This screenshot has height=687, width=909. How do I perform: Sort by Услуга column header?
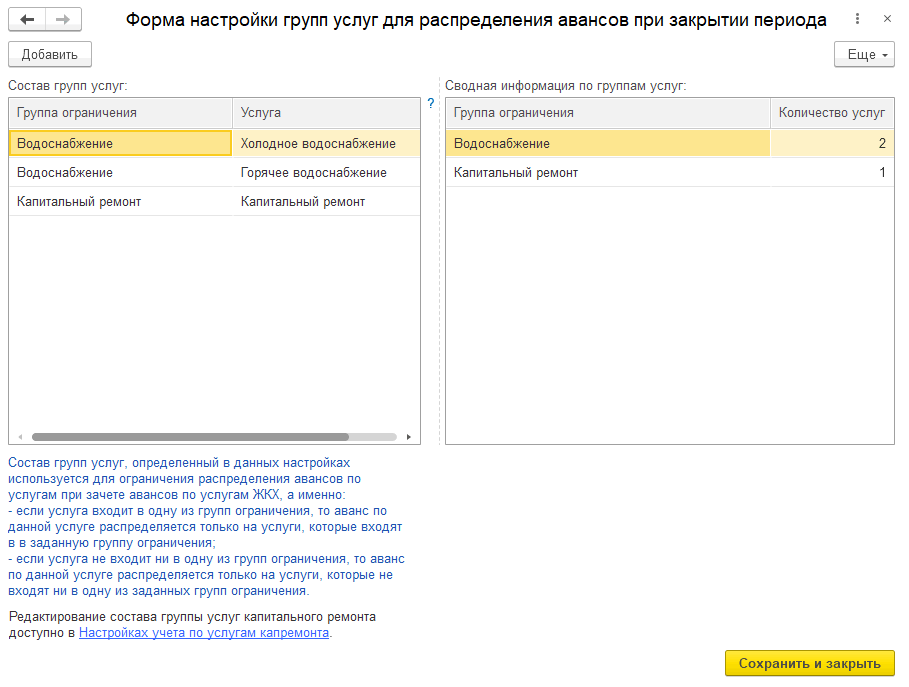(x=325, y=113)
